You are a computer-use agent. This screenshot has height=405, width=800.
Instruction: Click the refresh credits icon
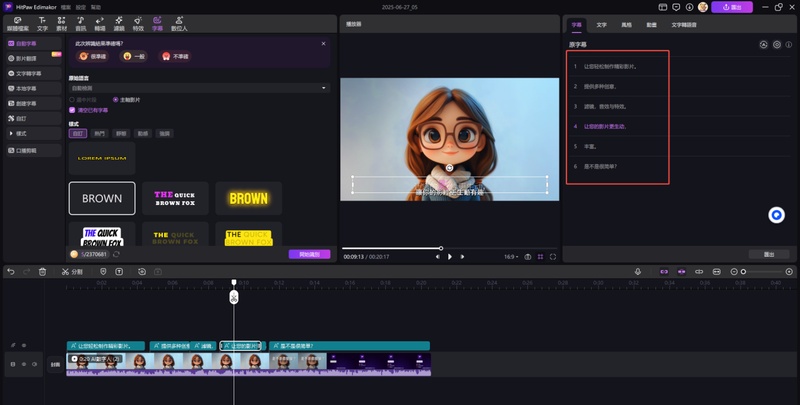click(x=116, y=254)
